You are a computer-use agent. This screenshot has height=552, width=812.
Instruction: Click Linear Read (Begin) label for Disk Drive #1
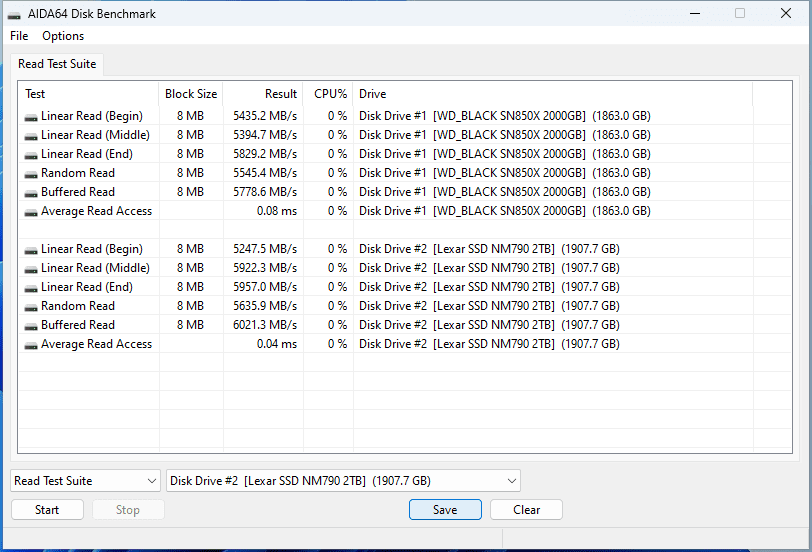(92, 116)
